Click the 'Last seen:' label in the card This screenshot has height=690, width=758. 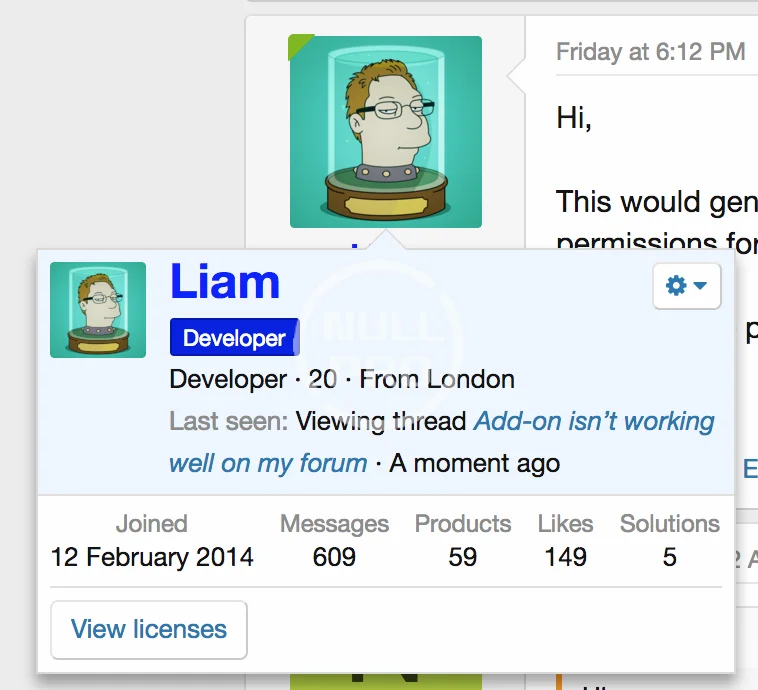click(229, 421)
